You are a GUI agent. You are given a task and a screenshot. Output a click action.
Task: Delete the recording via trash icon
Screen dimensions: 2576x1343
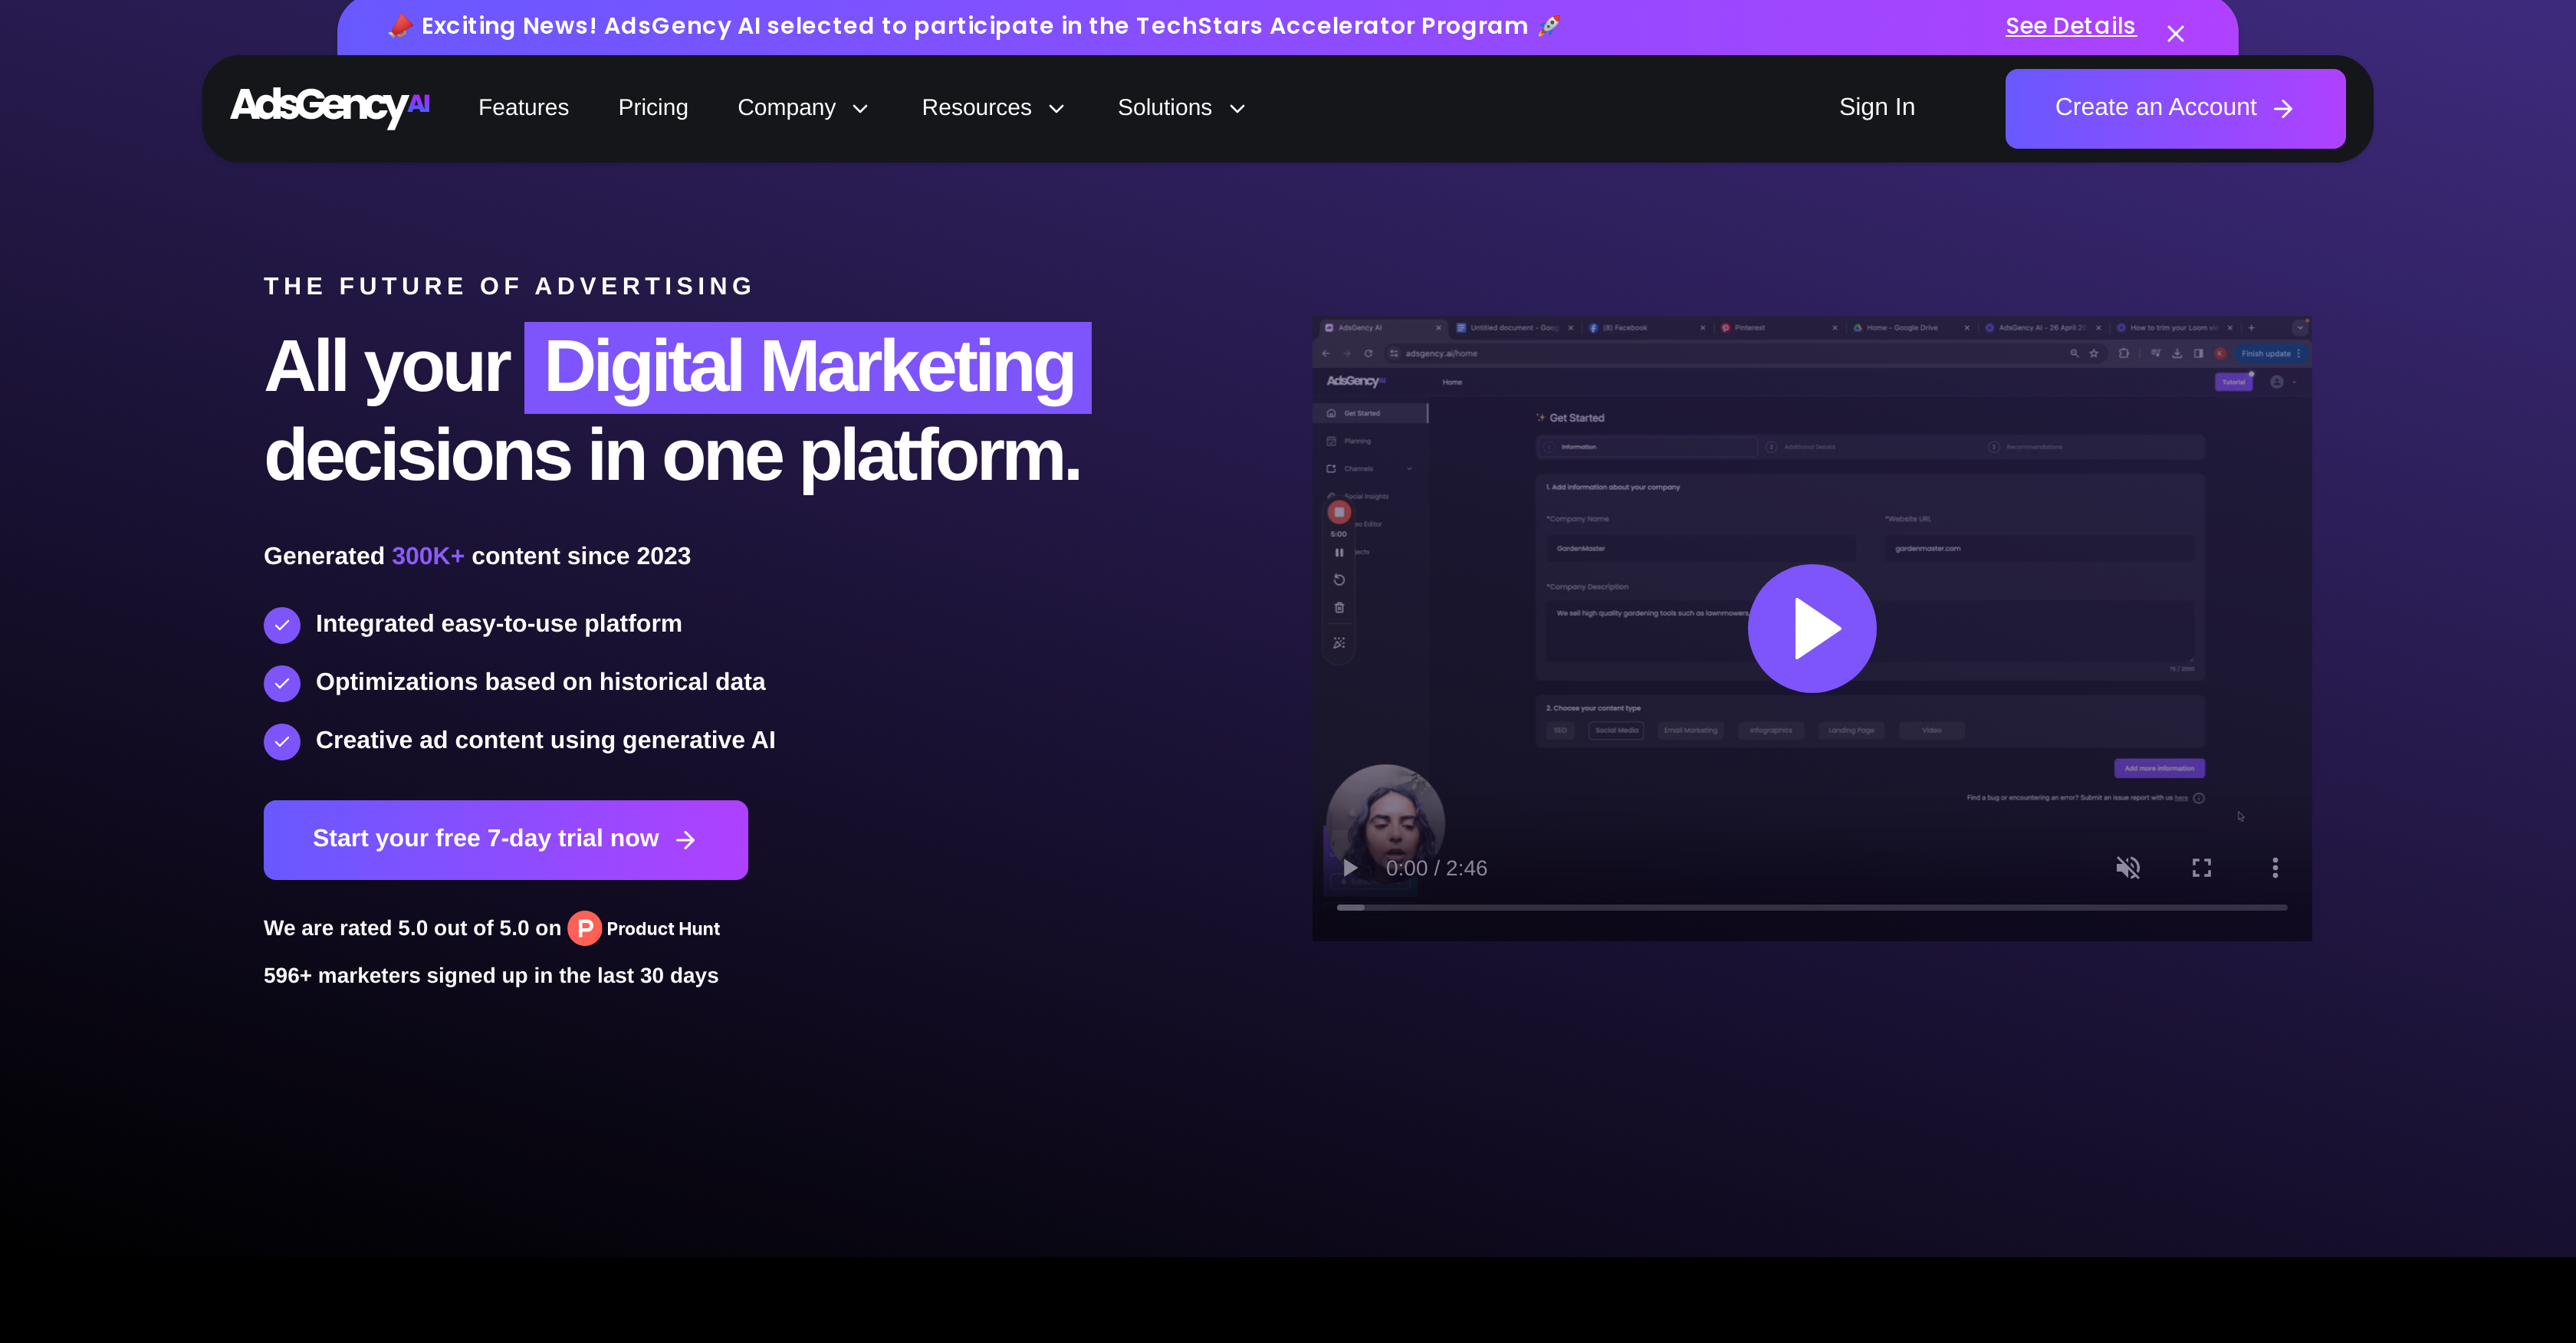(1339, 608)
